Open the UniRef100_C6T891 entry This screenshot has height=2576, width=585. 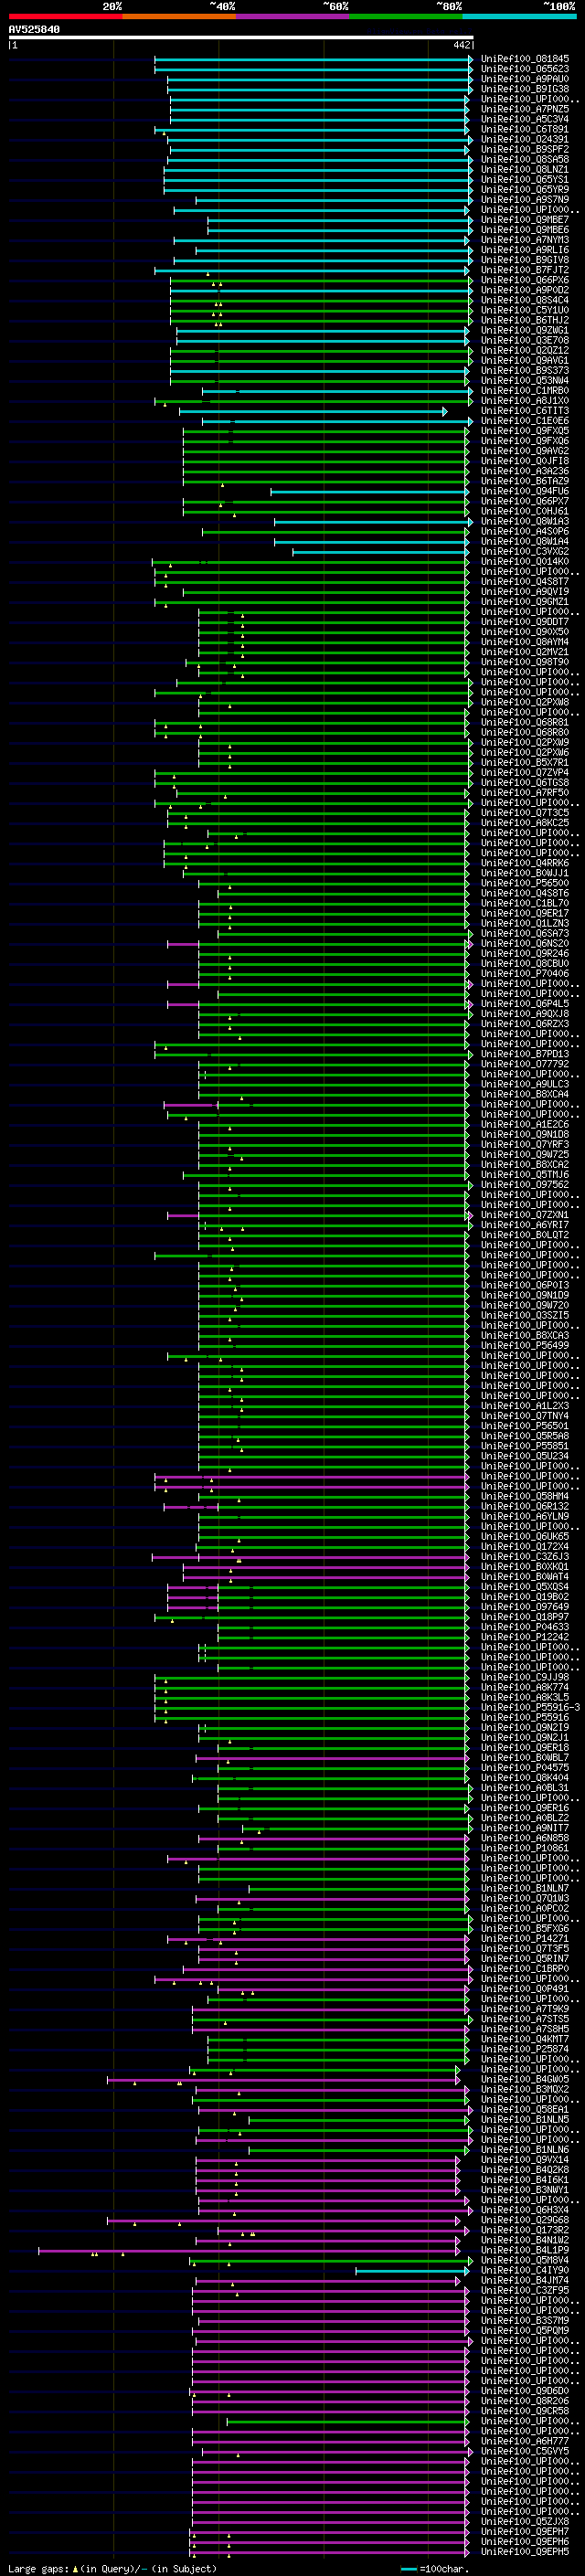coord(525,129)
